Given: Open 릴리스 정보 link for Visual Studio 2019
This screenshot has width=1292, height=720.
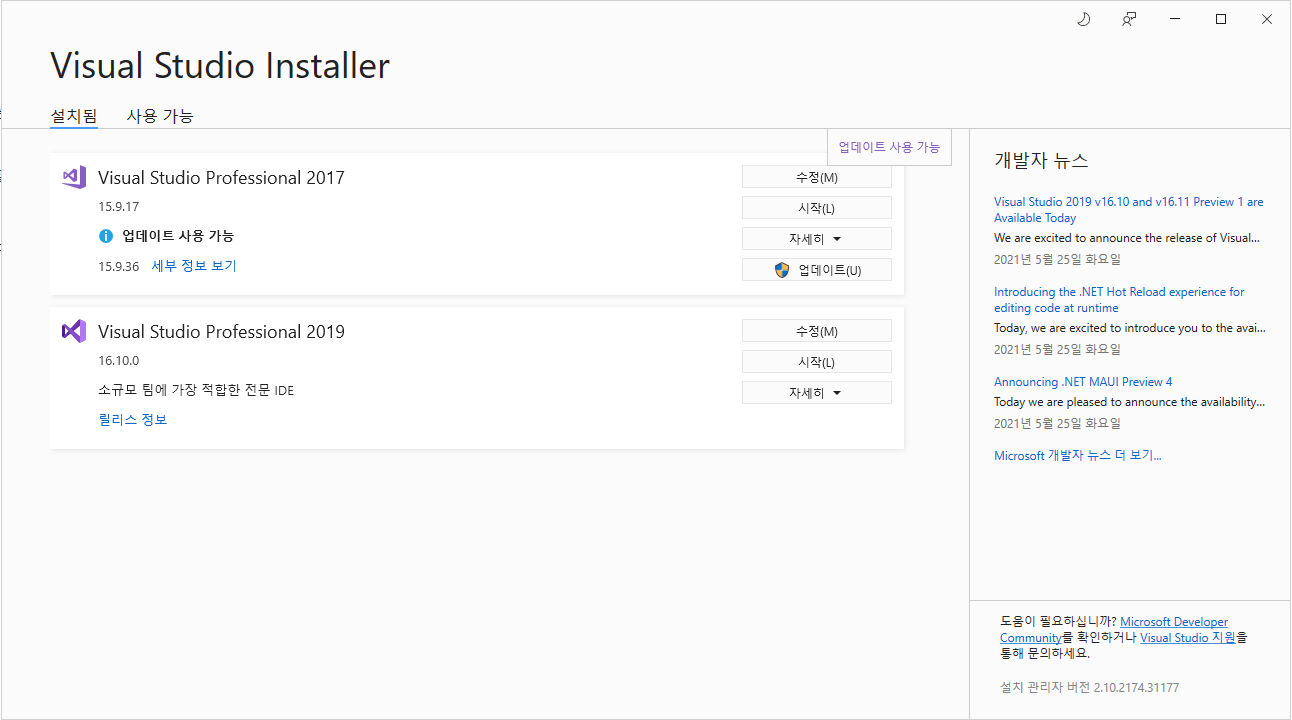Looking at the screenshot, I should [x=133, y=420].
